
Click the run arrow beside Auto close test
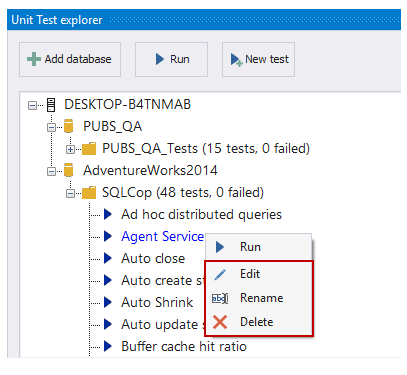point(108,258)
